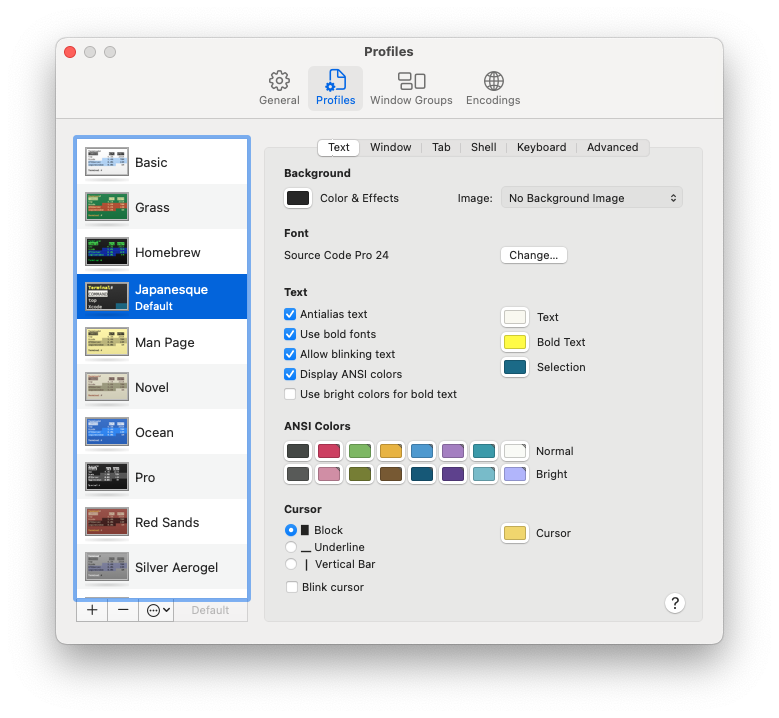779x718 pixels.
Task: Toggle Antialias text checkbox
Action: click(x=290, y=314)
